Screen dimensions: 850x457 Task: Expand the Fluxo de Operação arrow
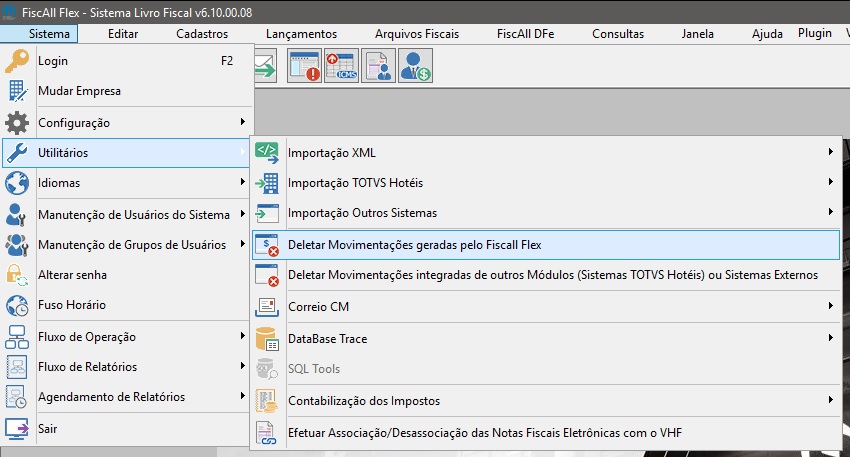click(243, 336)
